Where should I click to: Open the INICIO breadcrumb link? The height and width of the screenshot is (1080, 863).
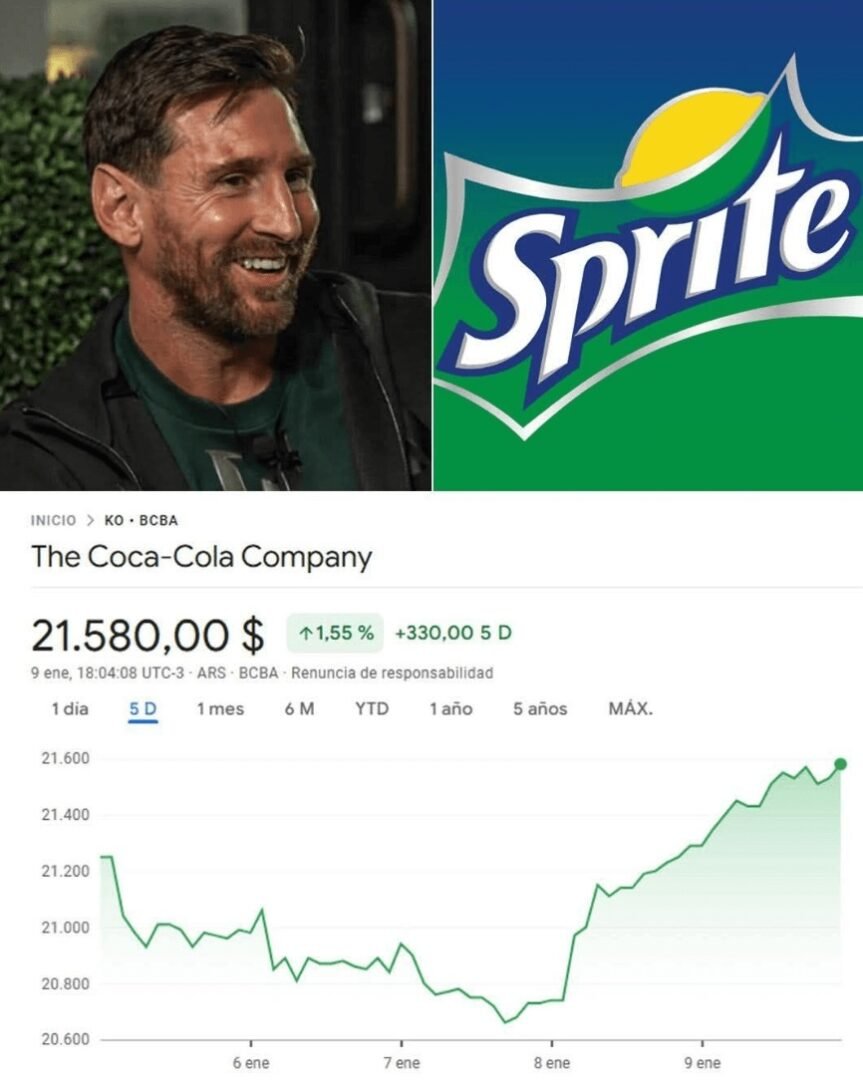(53, 521)
